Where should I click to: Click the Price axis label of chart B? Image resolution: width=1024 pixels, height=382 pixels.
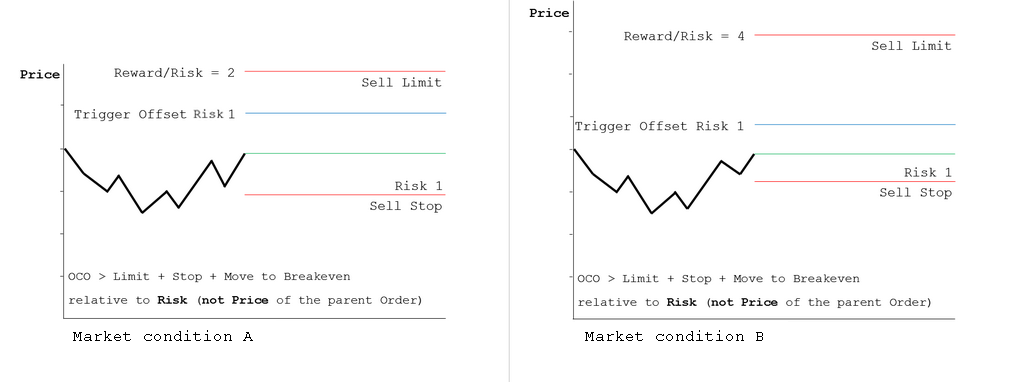[549, 13]
